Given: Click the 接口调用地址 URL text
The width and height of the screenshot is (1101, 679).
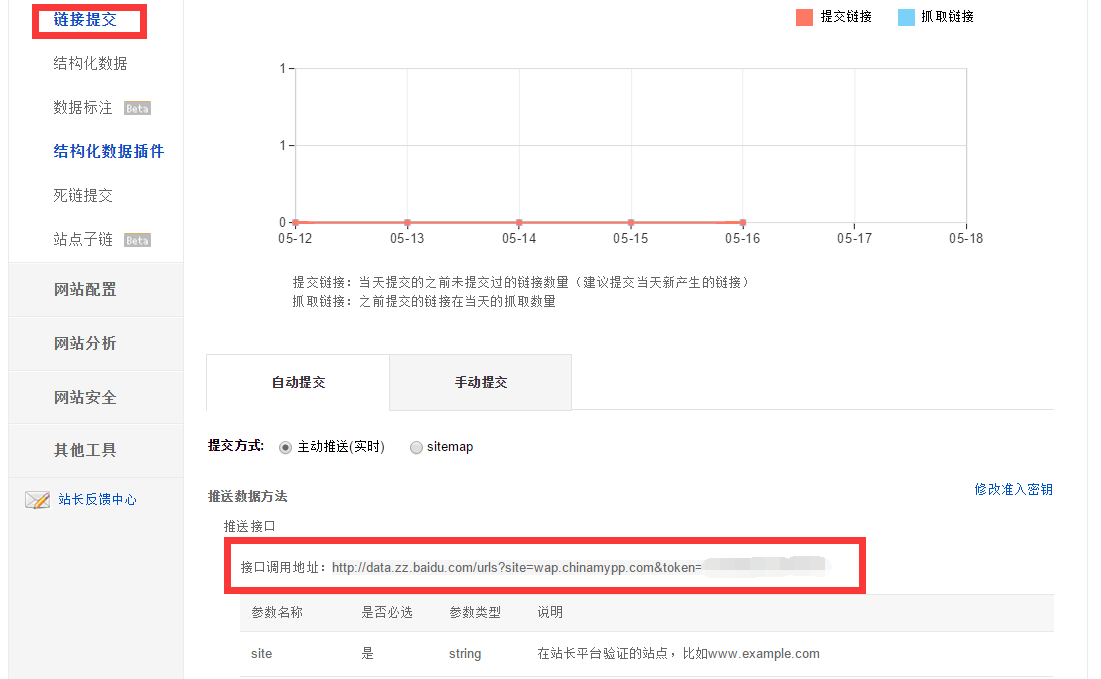Looking at the screenshot, I should pyautogui.click(x=517, y=567).
